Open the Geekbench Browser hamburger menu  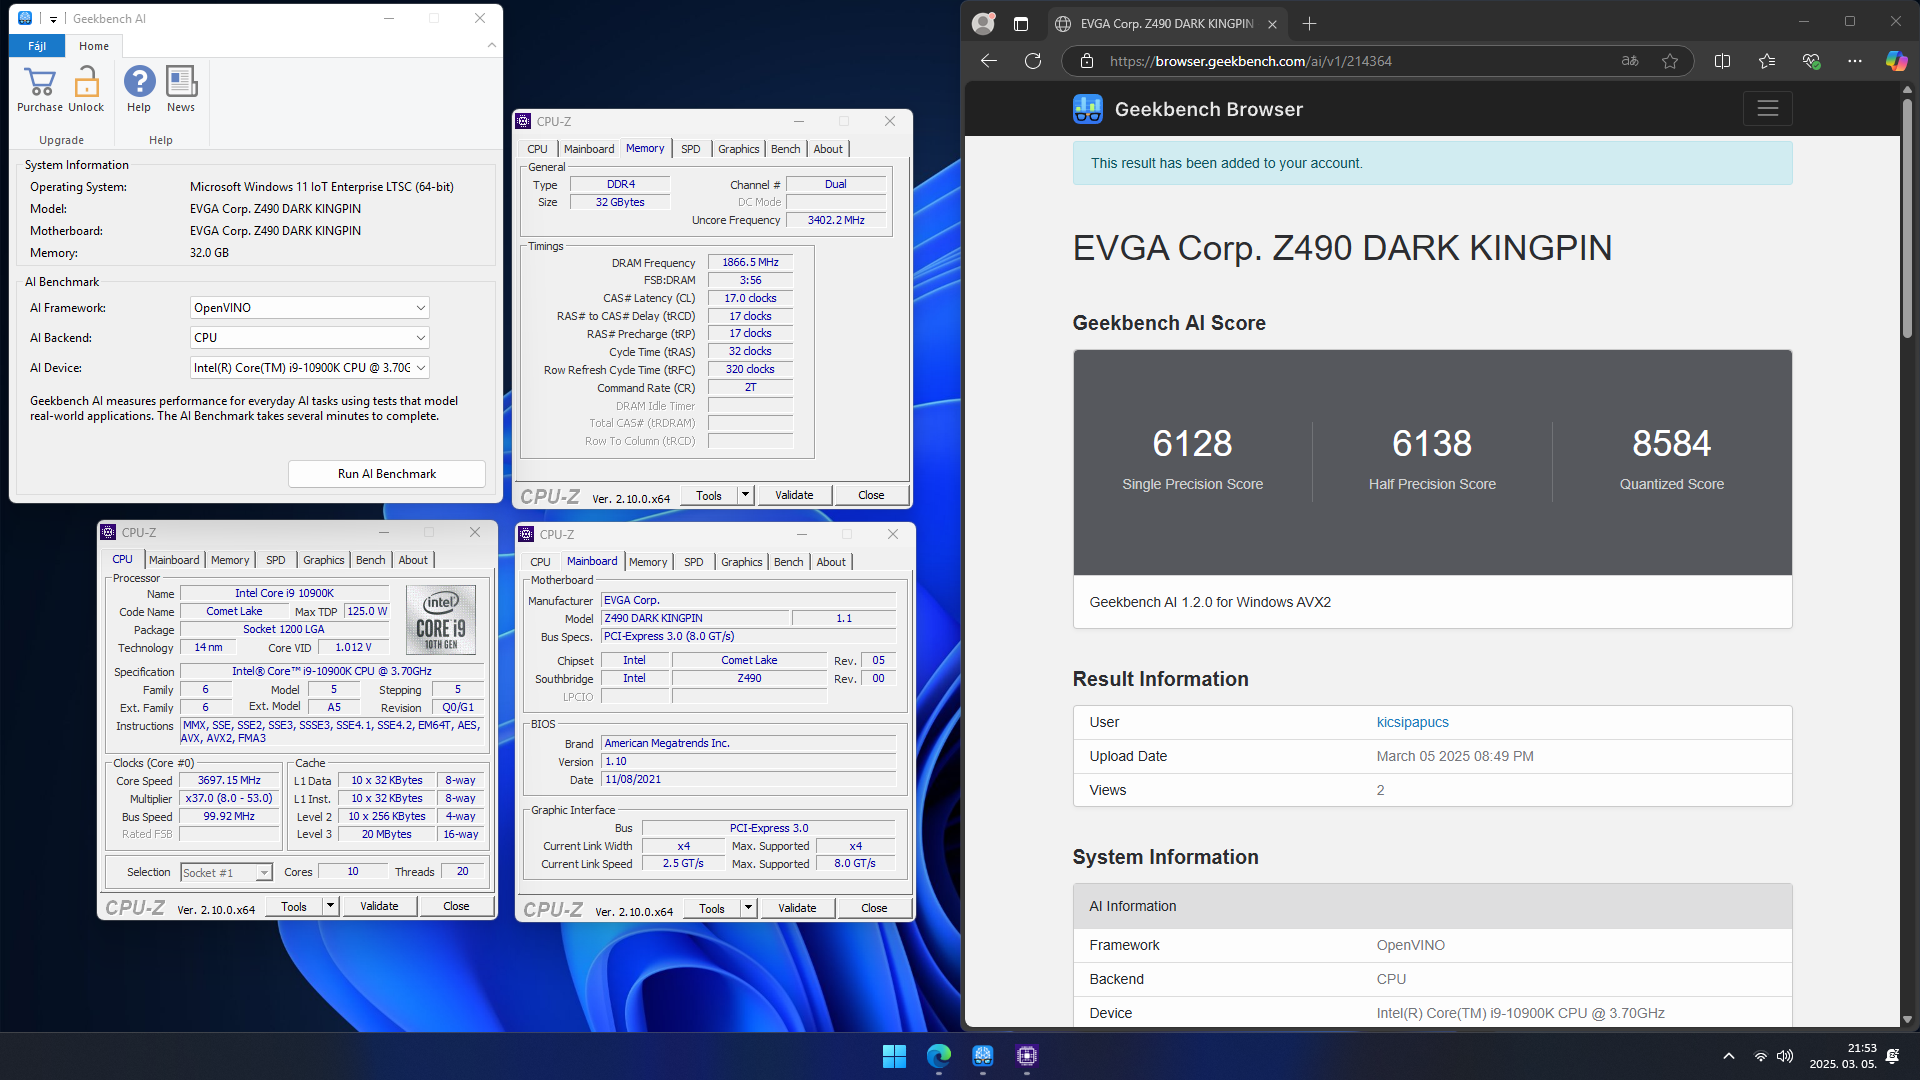[x=1768, y=109]
